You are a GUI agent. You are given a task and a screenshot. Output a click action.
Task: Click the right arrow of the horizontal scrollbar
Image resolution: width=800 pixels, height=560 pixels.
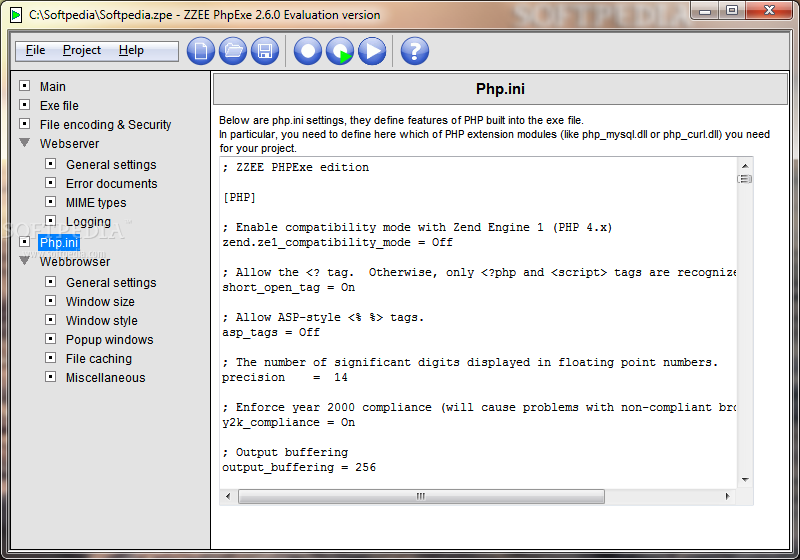click(x=728, y=496)
